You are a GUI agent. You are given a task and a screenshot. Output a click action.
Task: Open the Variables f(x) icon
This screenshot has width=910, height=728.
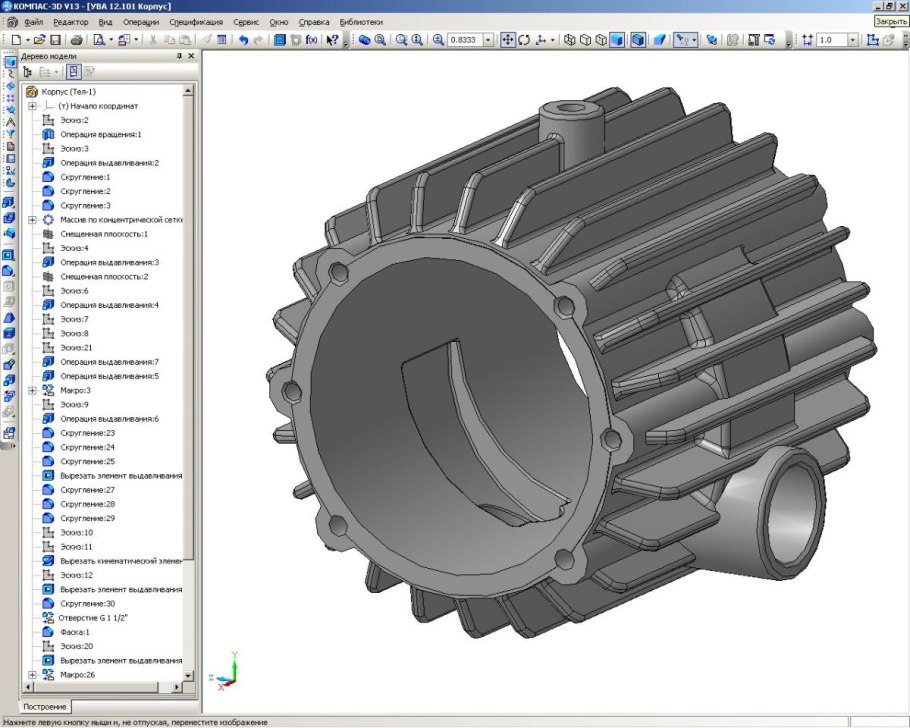click(x=311, y=40)
